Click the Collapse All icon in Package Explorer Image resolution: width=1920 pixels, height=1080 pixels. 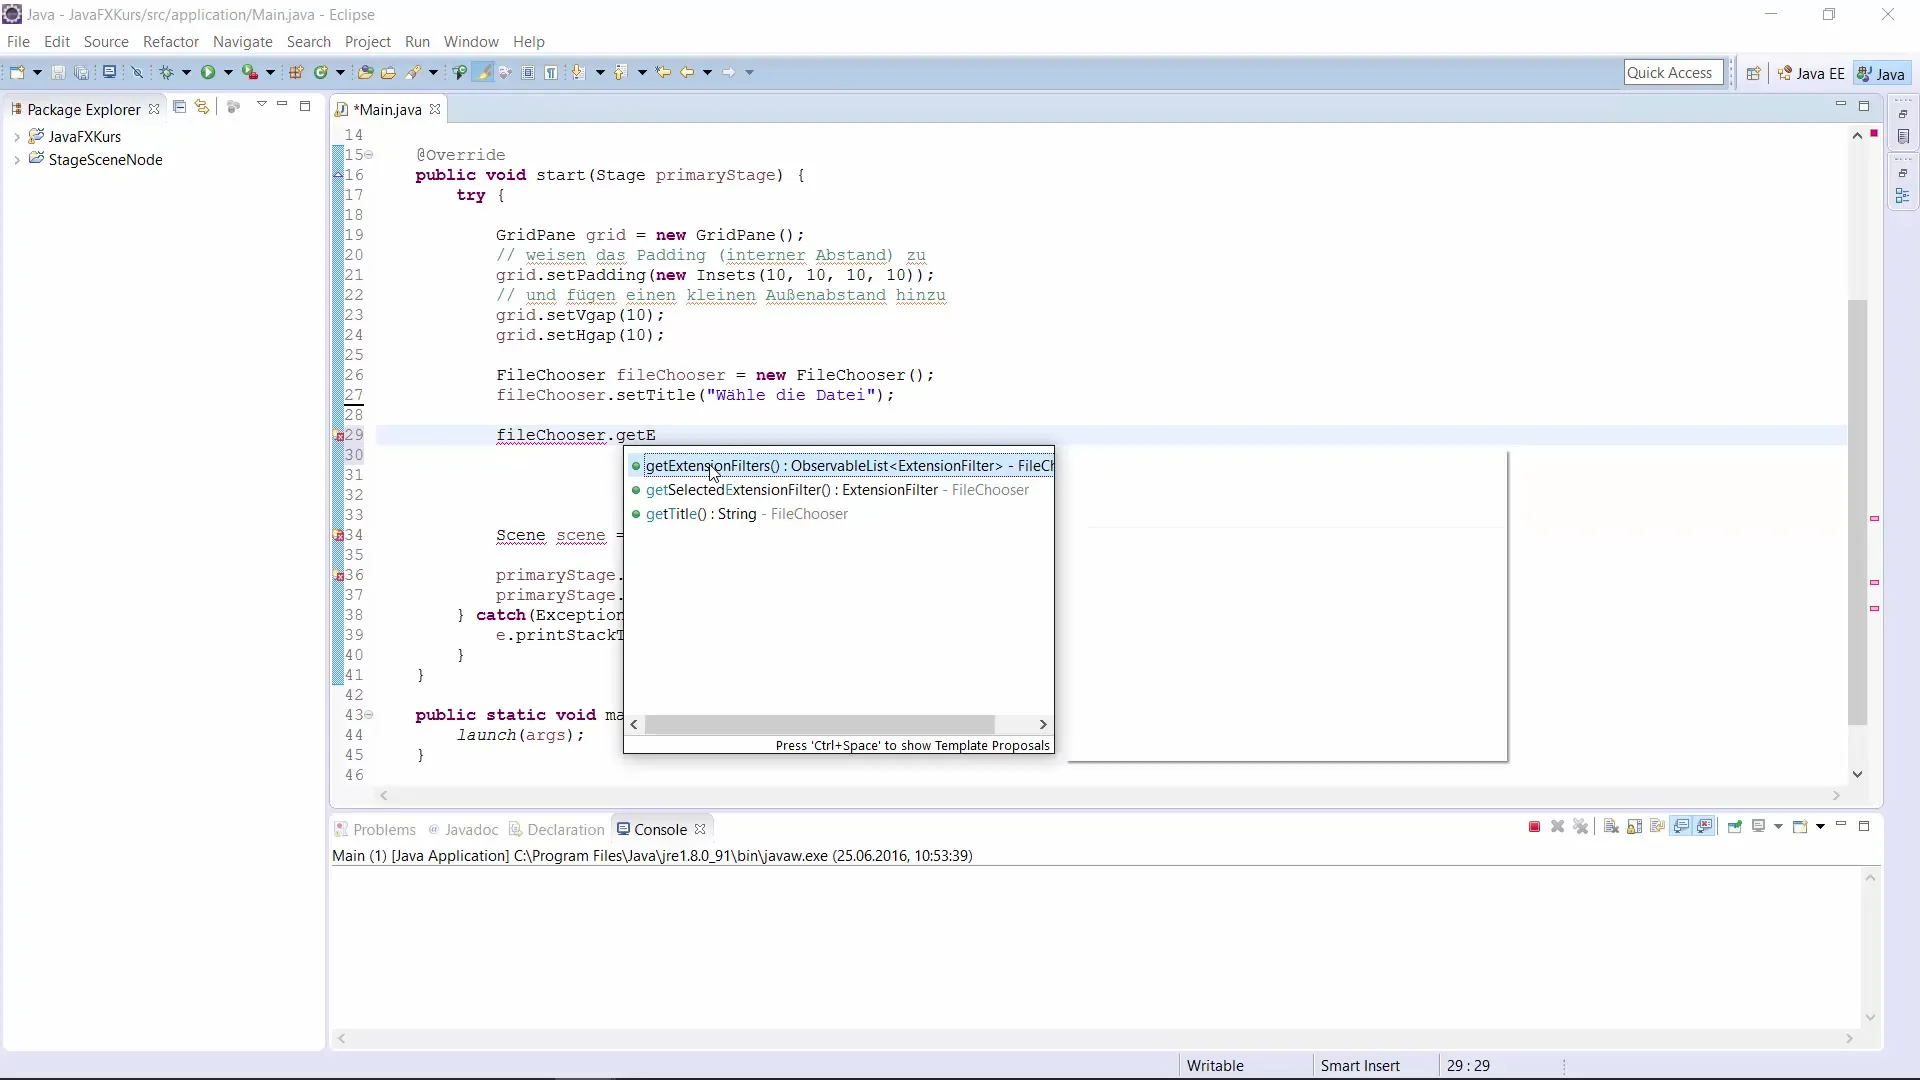[179, 106]
